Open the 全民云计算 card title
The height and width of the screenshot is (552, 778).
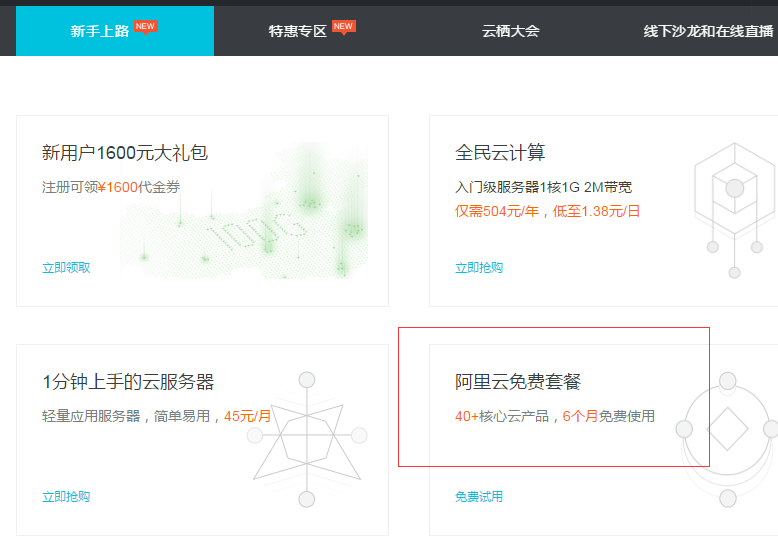(x=500, y=152)
